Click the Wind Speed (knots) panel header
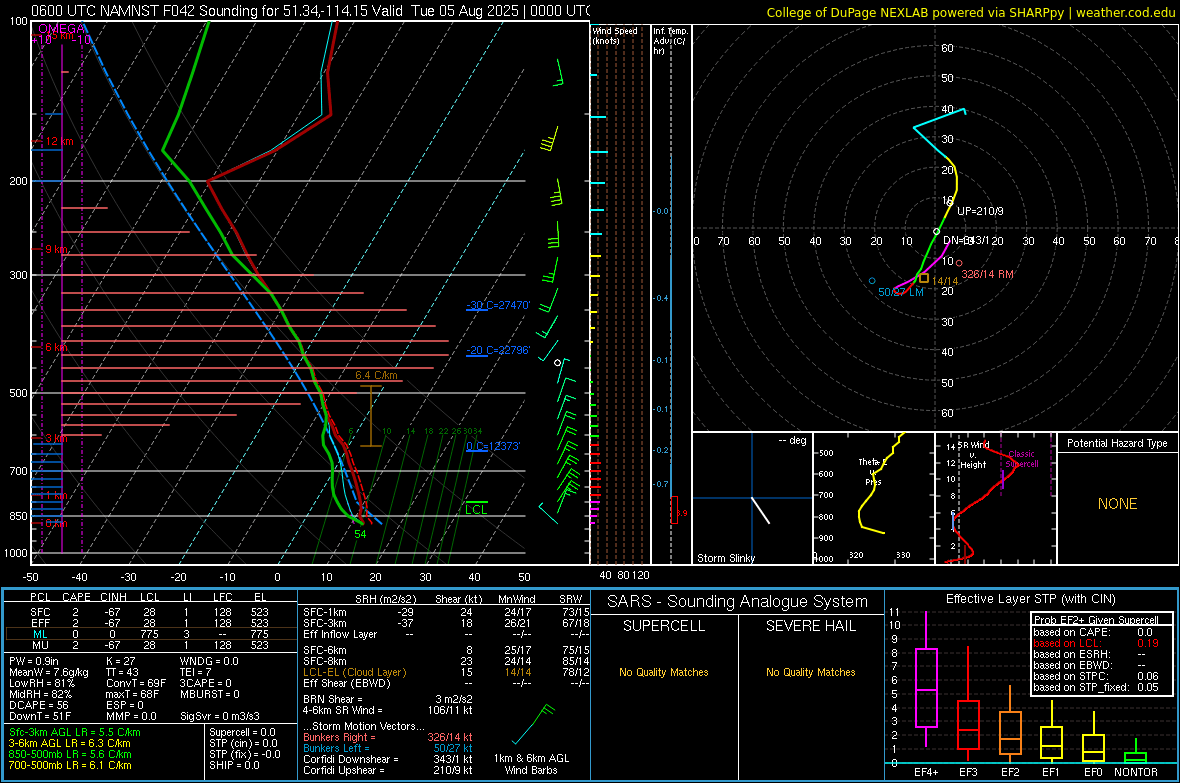The height and width of the screenshot is (783, 1180). tap(615, 35)
